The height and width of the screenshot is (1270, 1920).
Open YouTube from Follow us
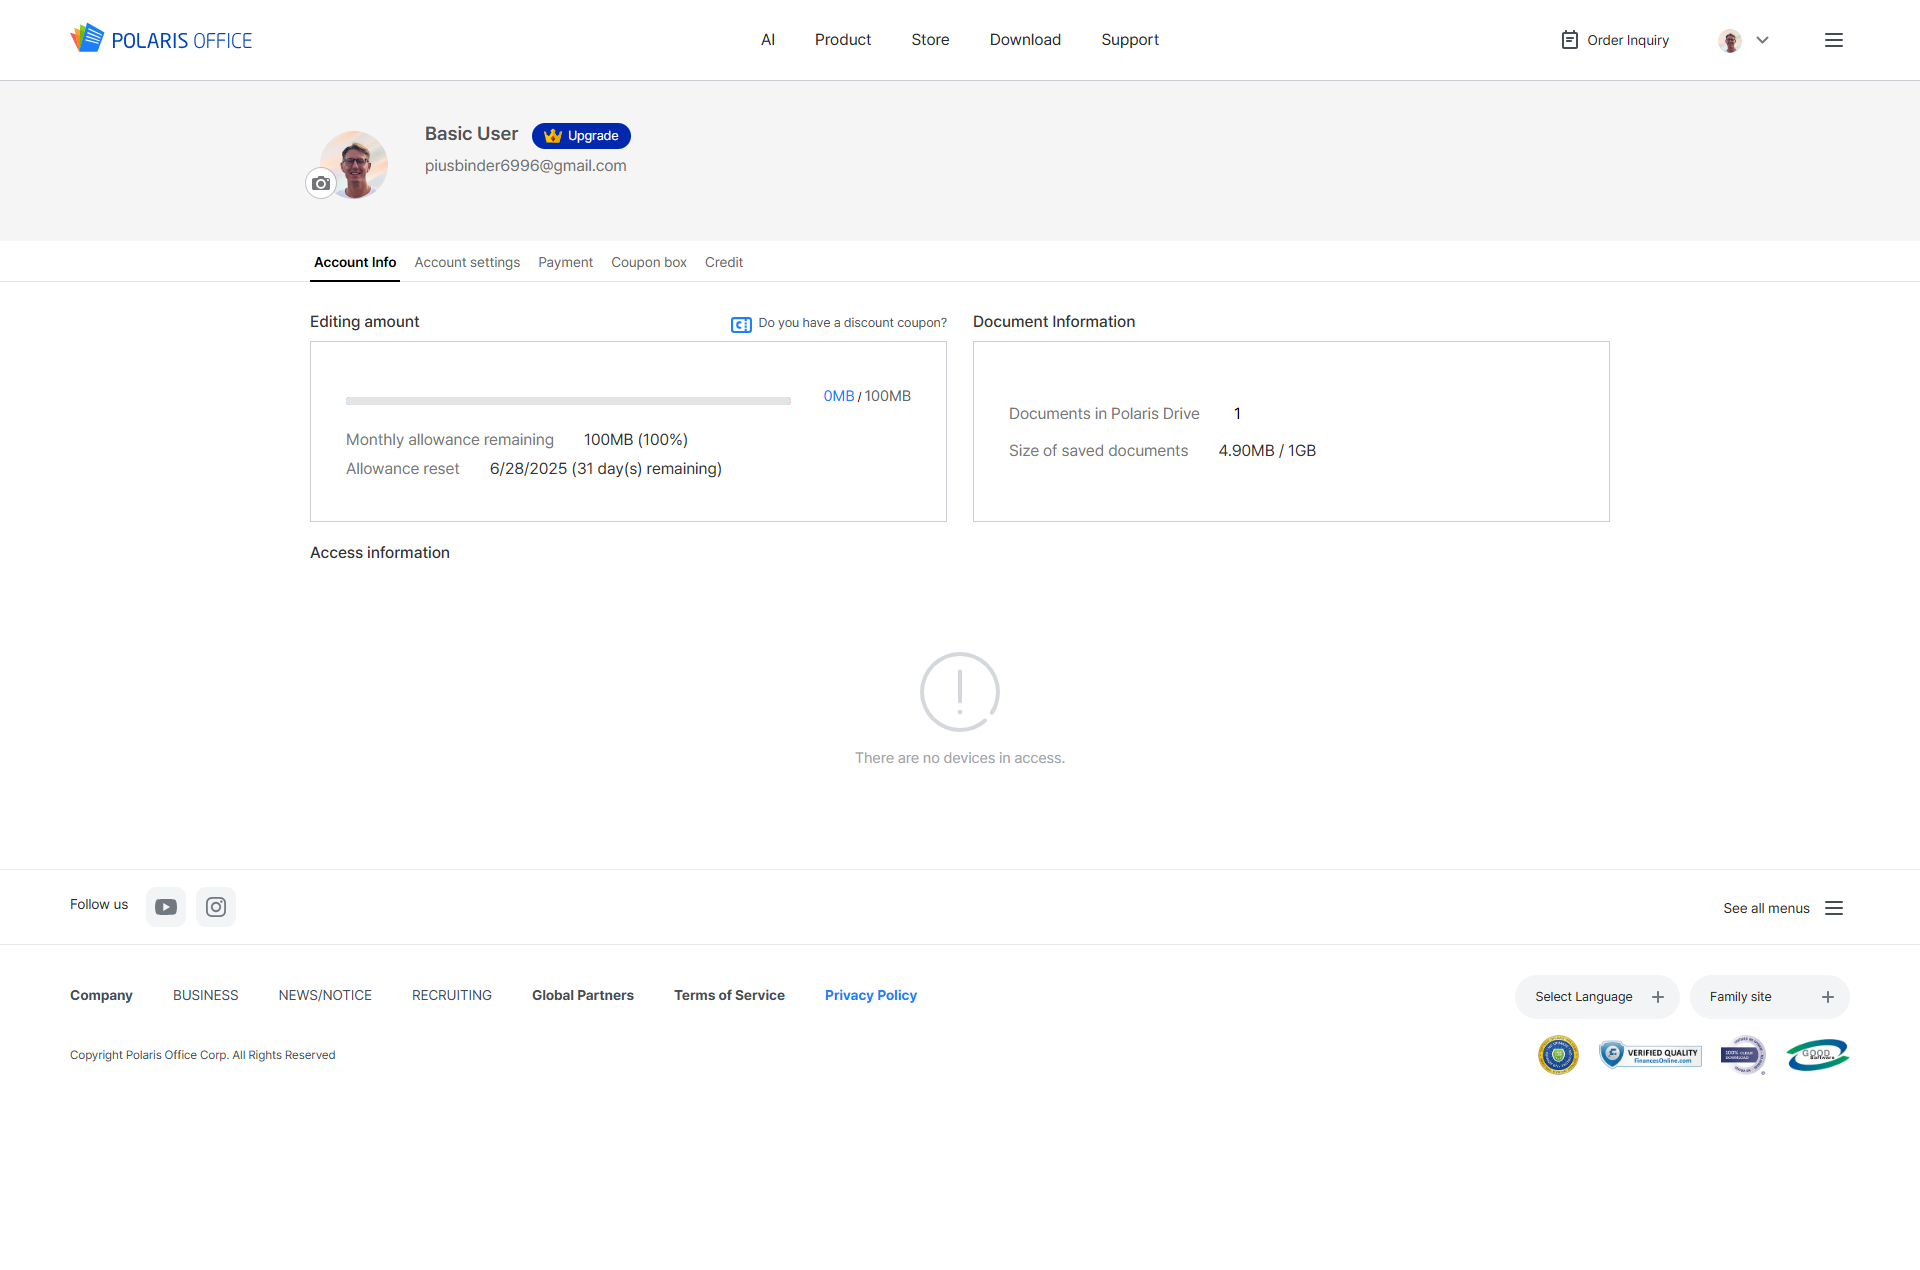click(166, 907)
